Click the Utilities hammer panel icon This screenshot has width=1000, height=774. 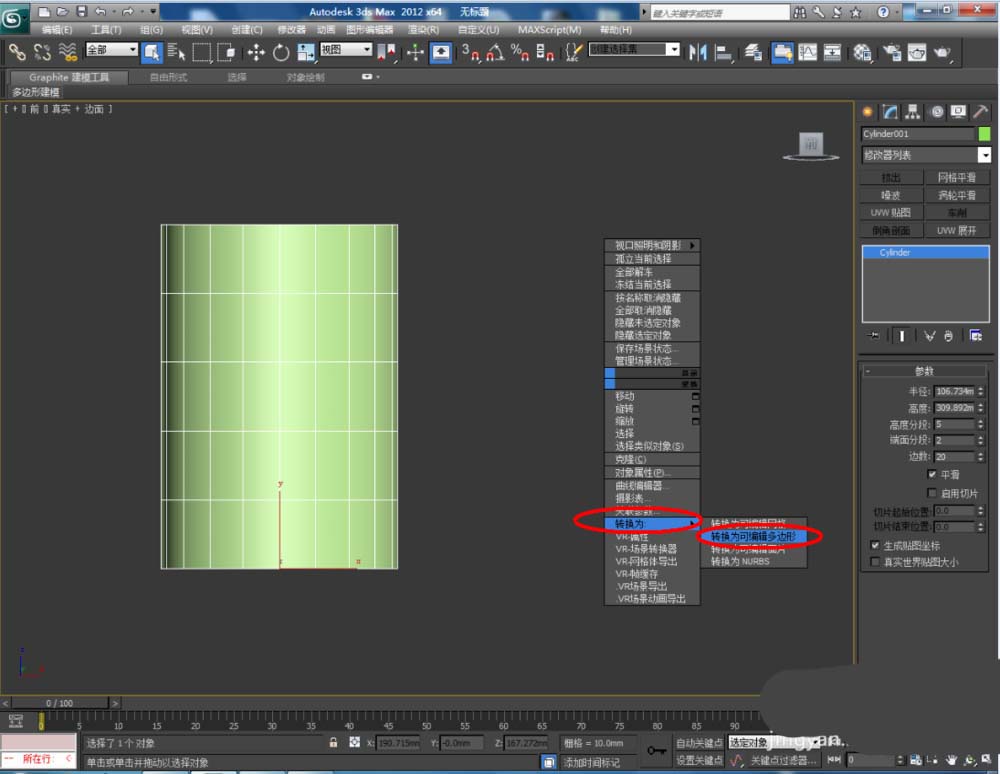(x=981, y=112)
